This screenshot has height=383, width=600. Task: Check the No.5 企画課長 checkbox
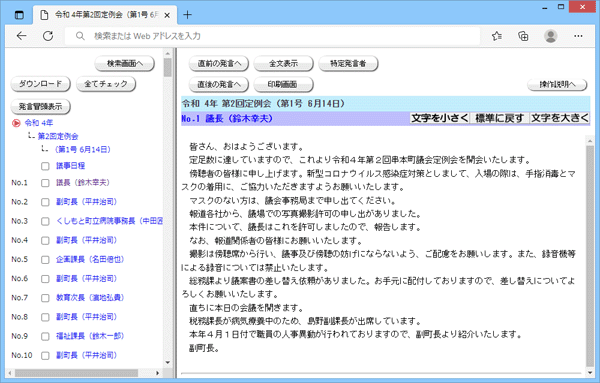pos(45,260)
